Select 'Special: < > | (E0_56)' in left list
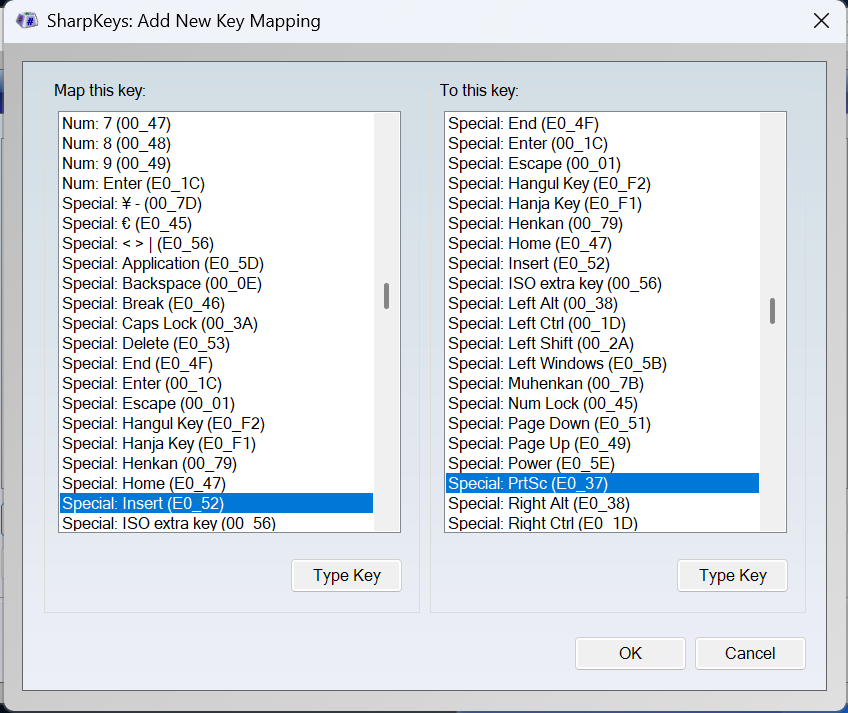This screenshot has width=848, height=713. [216, 243]
